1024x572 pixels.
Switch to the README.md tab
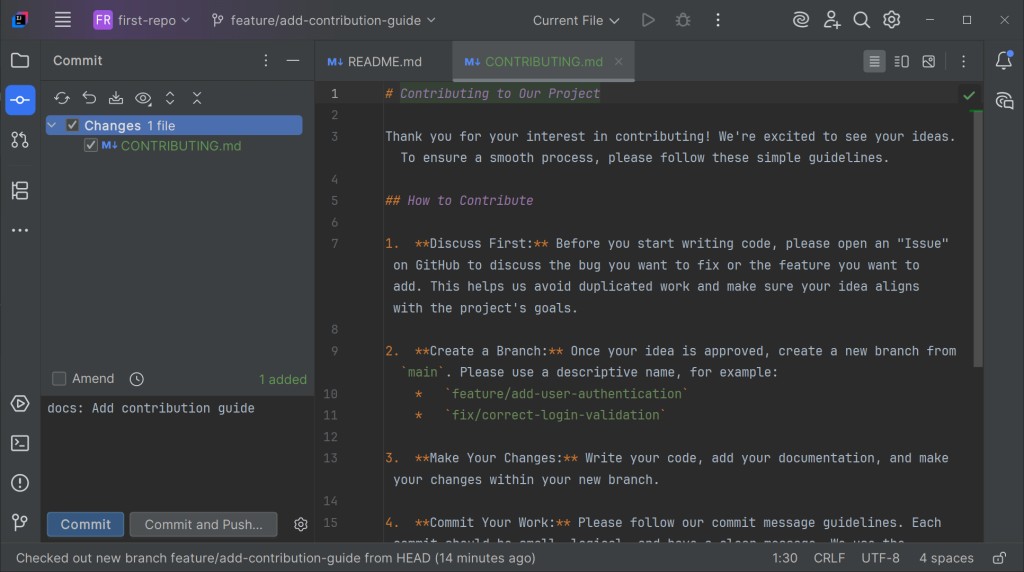tap(375, 61)
